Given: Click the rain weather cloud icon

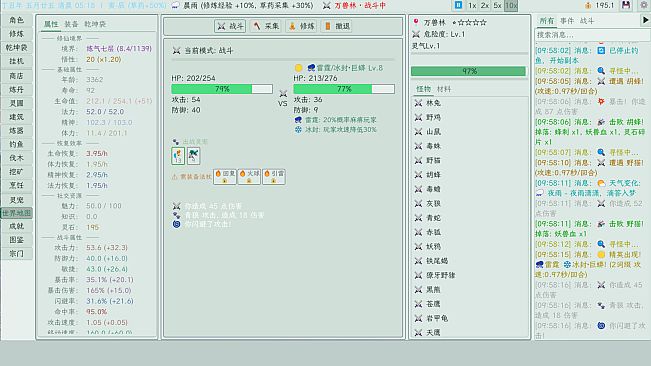Looking at the screenshot, I should (175, 5).
